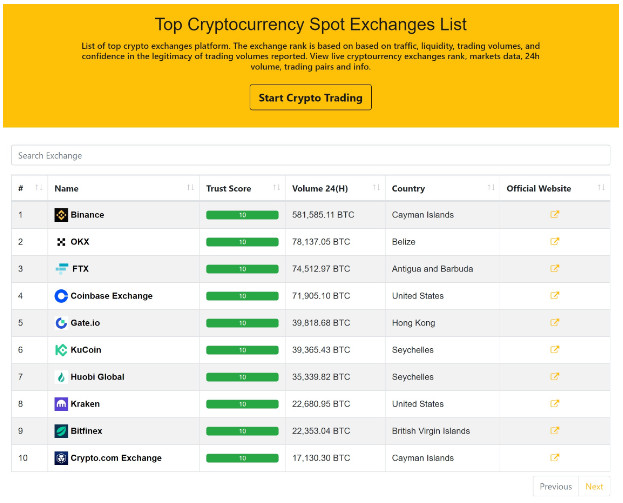The image size is (623, 503).
Task: Click OKX trust score bar
Action: coord(242,242)
